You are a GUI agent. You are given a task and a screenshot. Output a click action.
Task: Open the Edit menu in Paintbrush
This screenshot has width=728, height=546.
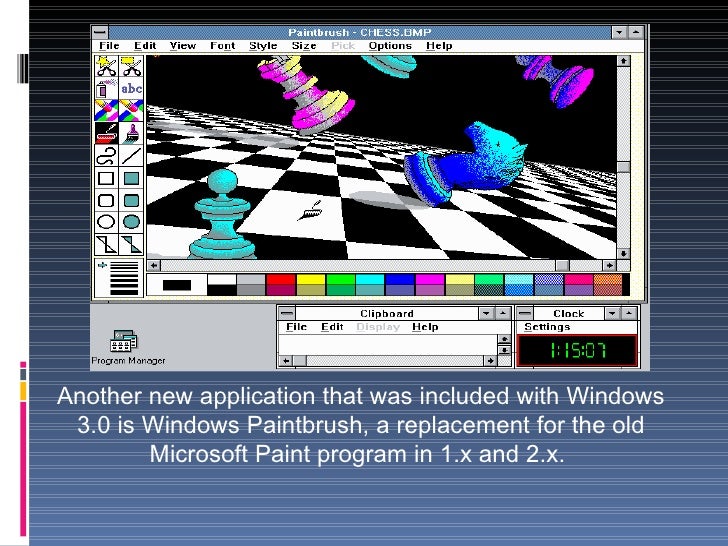145,46
